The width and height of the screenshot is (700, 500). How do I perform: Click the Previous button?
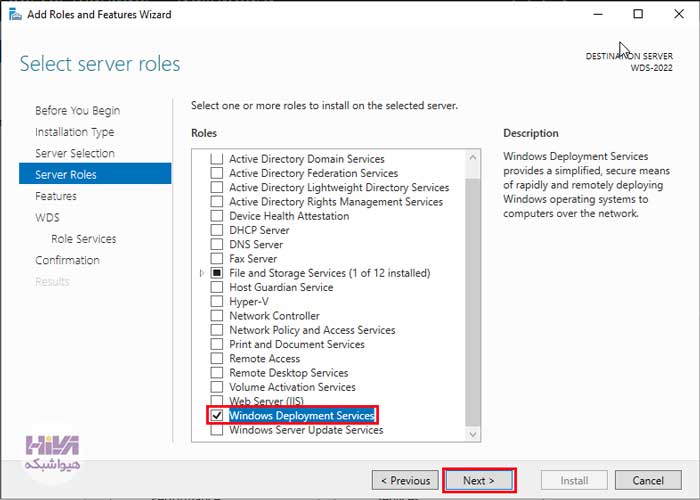click(405, 480)
